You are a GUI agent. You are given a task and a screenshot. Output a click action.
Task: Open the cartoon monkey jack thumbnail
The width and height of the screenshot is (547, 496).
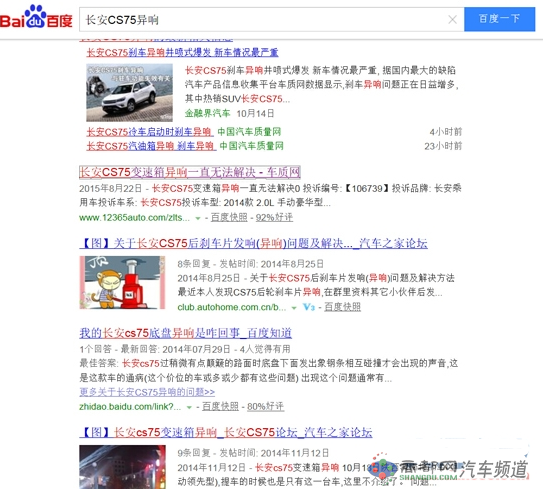point(122,283)
